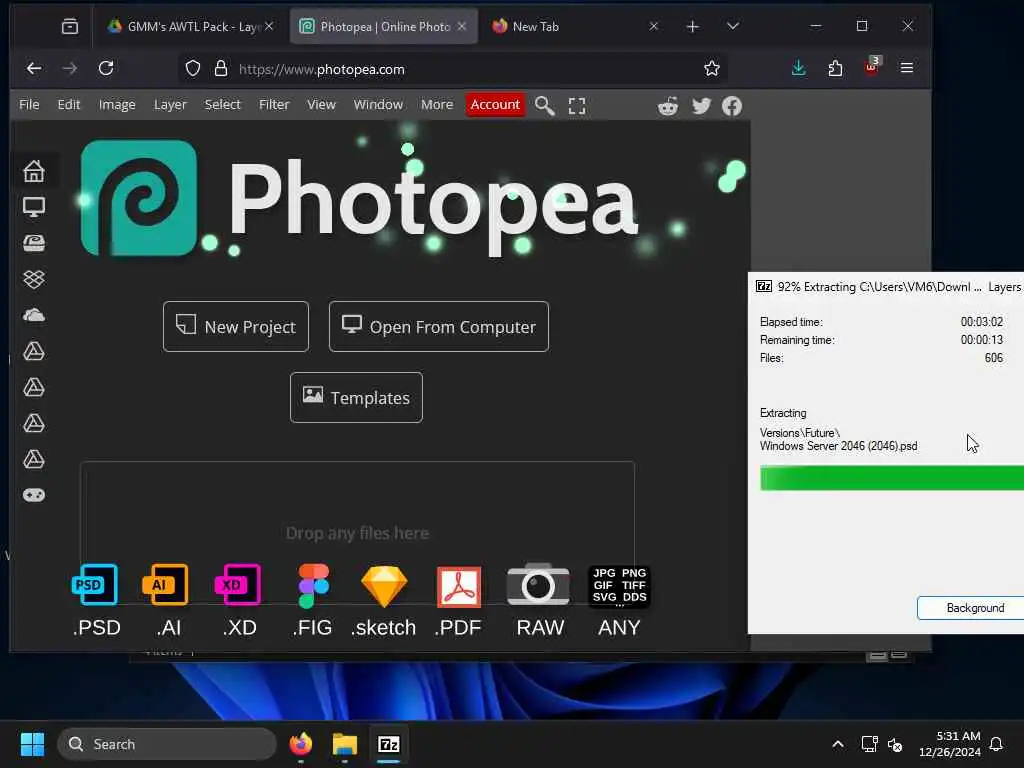Click the photopea.com address bar
The width and height of the screenshot is (1024, 768).
(x=452, y=69)
